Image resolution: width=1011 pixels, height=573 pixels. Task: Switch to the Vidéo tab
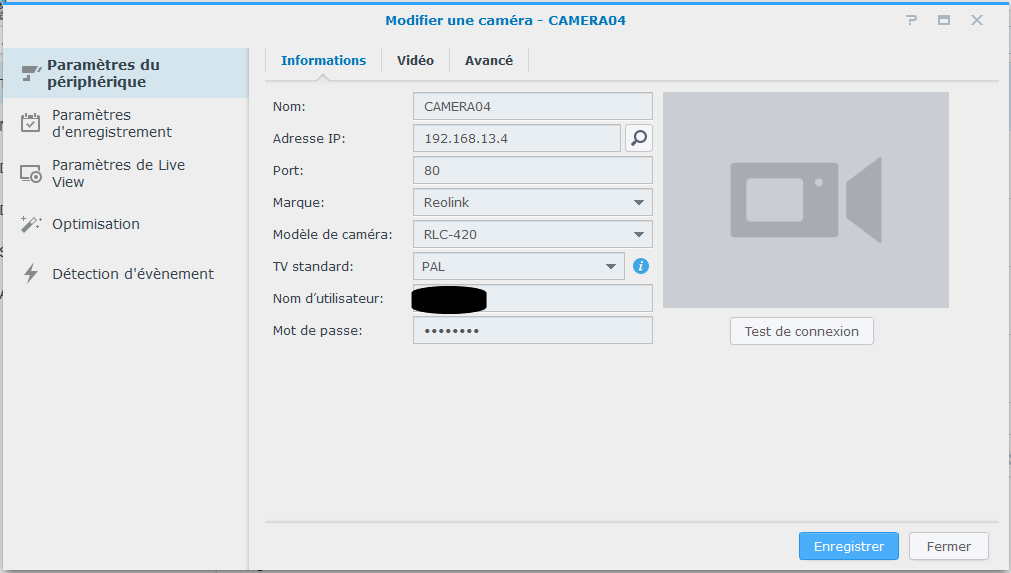(x=415, y=61)
